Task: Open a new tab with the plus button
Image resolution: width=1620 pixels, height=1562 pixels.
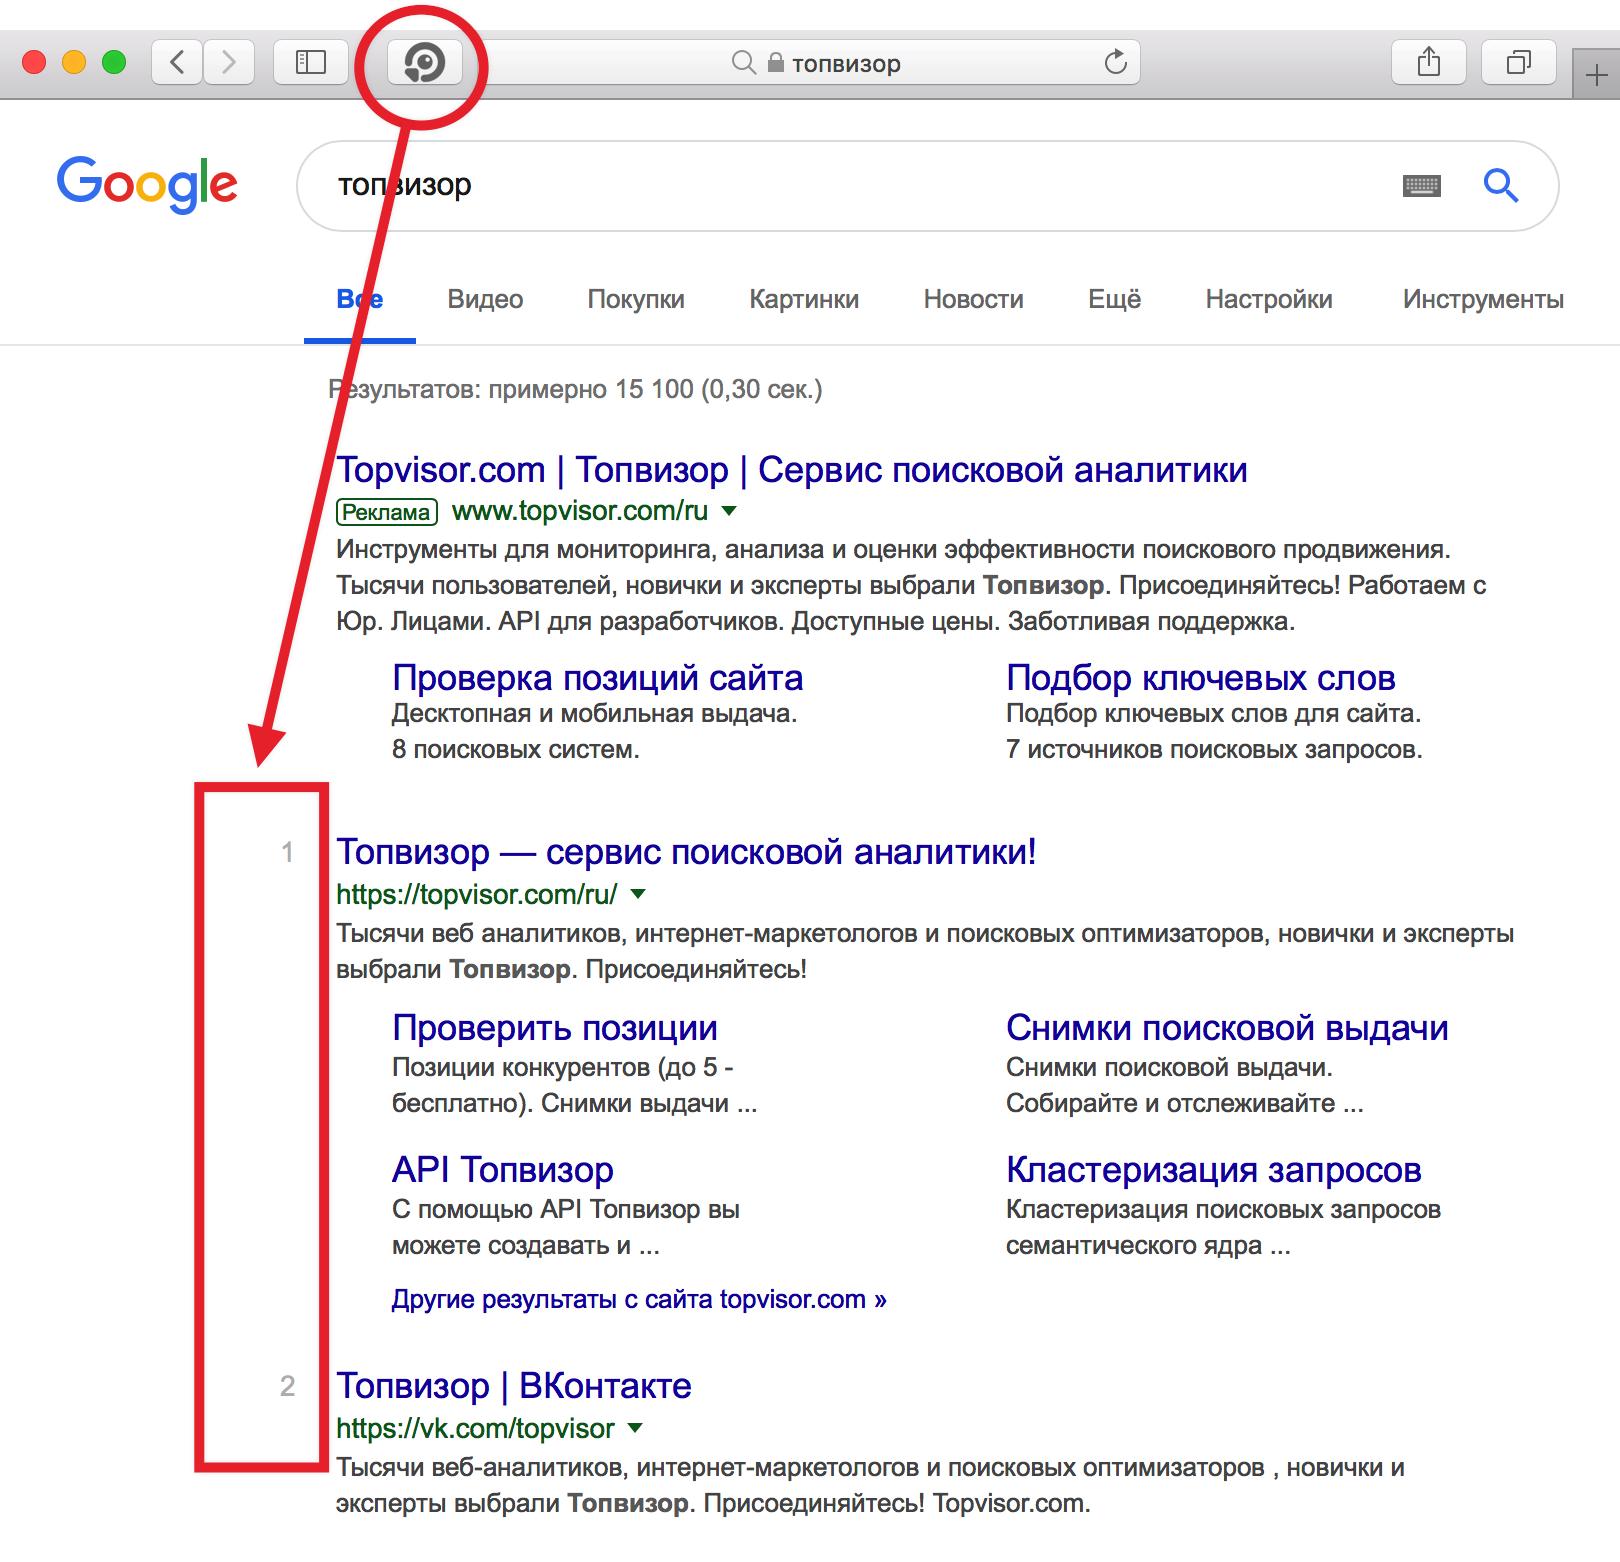Action: coord(1597,75)
